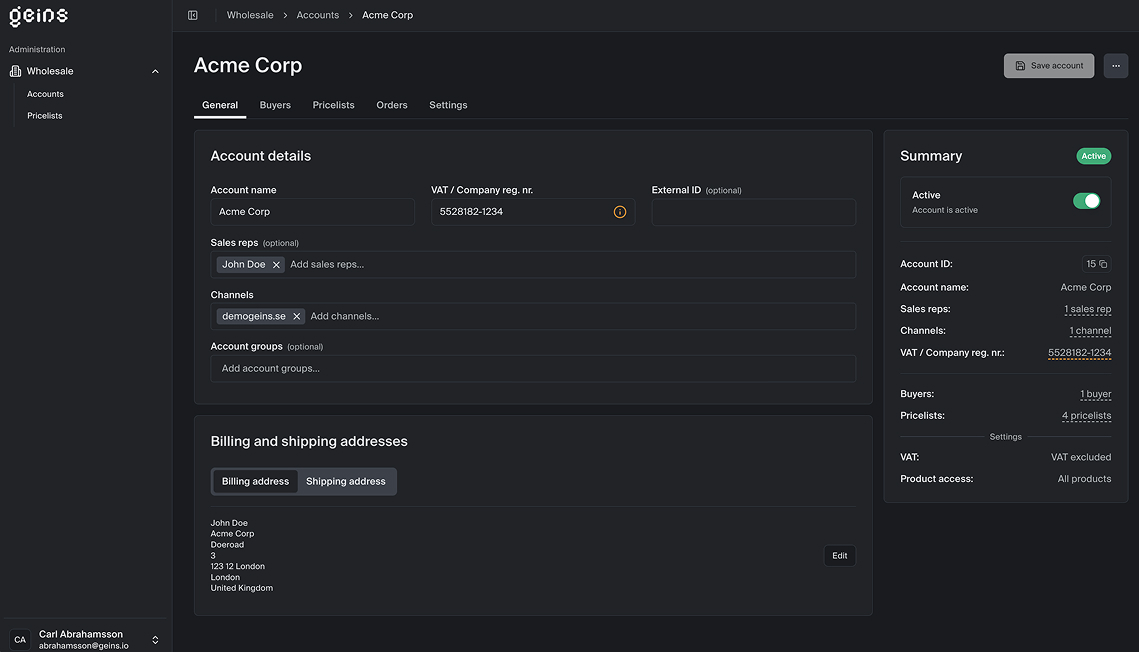Toggle the sidebar panel icon
The image size is (1139, 653).
click(193, 15)
